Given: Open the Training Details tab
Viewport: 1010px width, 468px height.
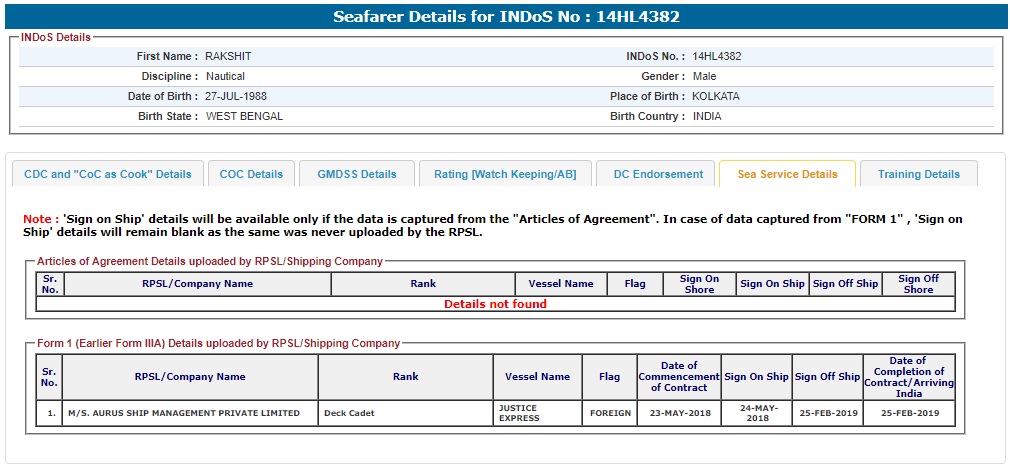Looking at the screenshot, I should coord(918,174).
